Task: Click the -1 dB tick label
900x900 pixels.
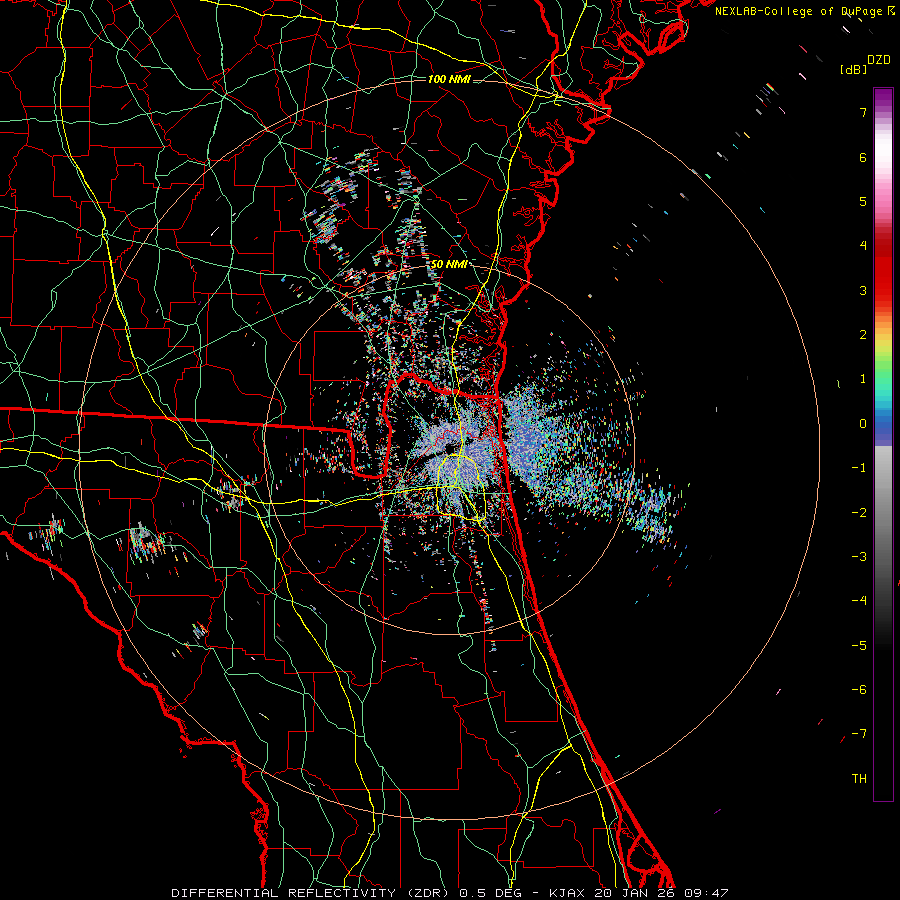Action: (859, 468)
